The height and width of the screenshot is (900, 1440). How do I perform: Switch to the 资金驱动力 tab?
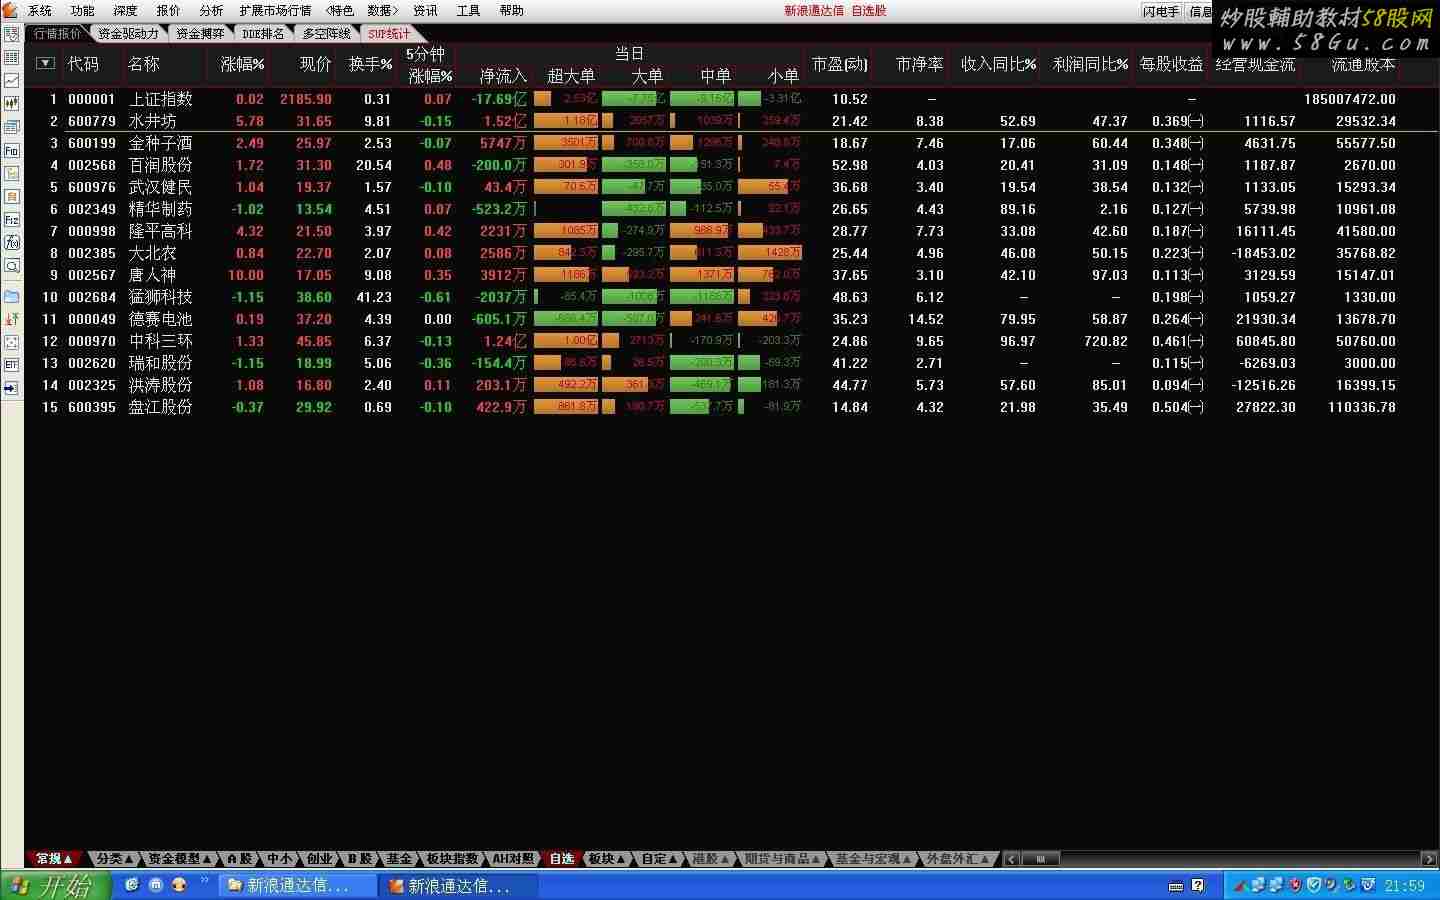128,34
